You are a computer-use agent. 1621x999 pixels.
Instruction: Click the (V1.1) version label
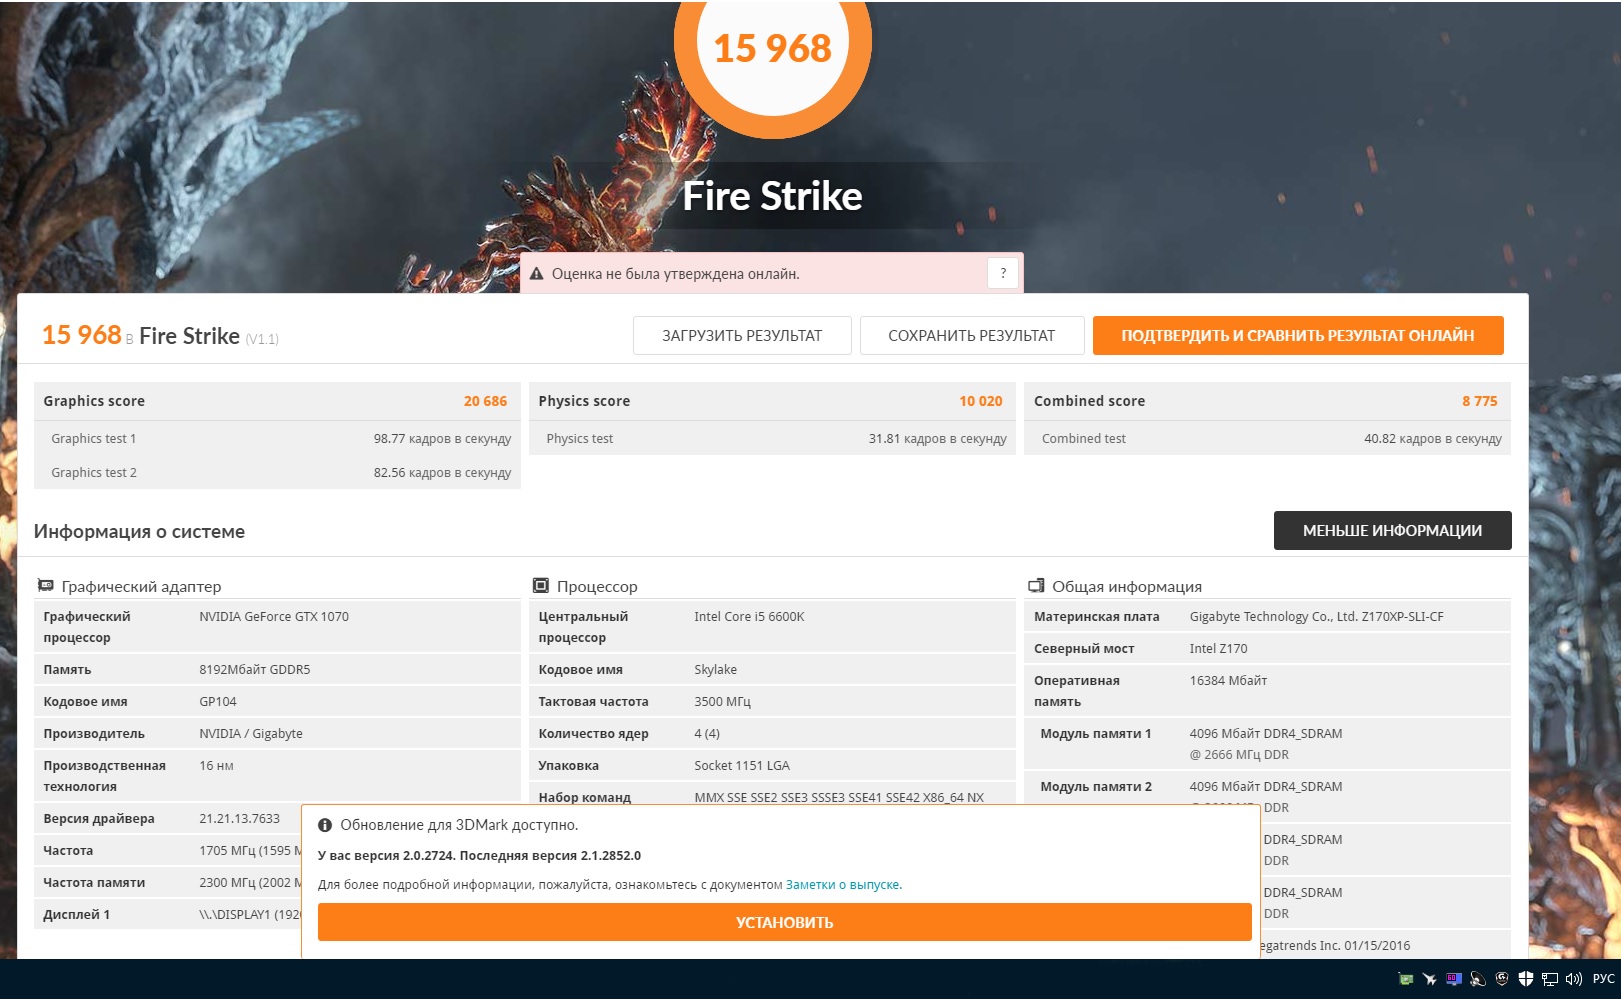pyautogui.click(x=262, y=339)
